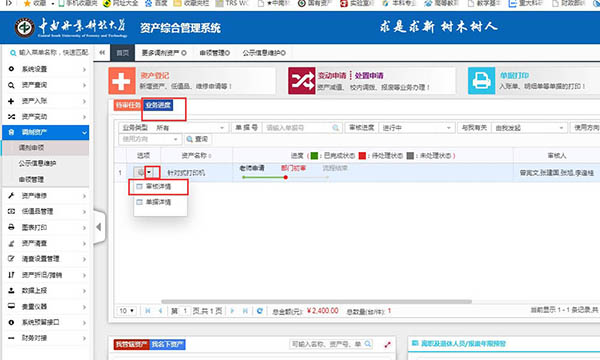Screen dimensions: 600x360
Task: Select 单据详情 from the popup menu
Action: [x=158, y=202]
